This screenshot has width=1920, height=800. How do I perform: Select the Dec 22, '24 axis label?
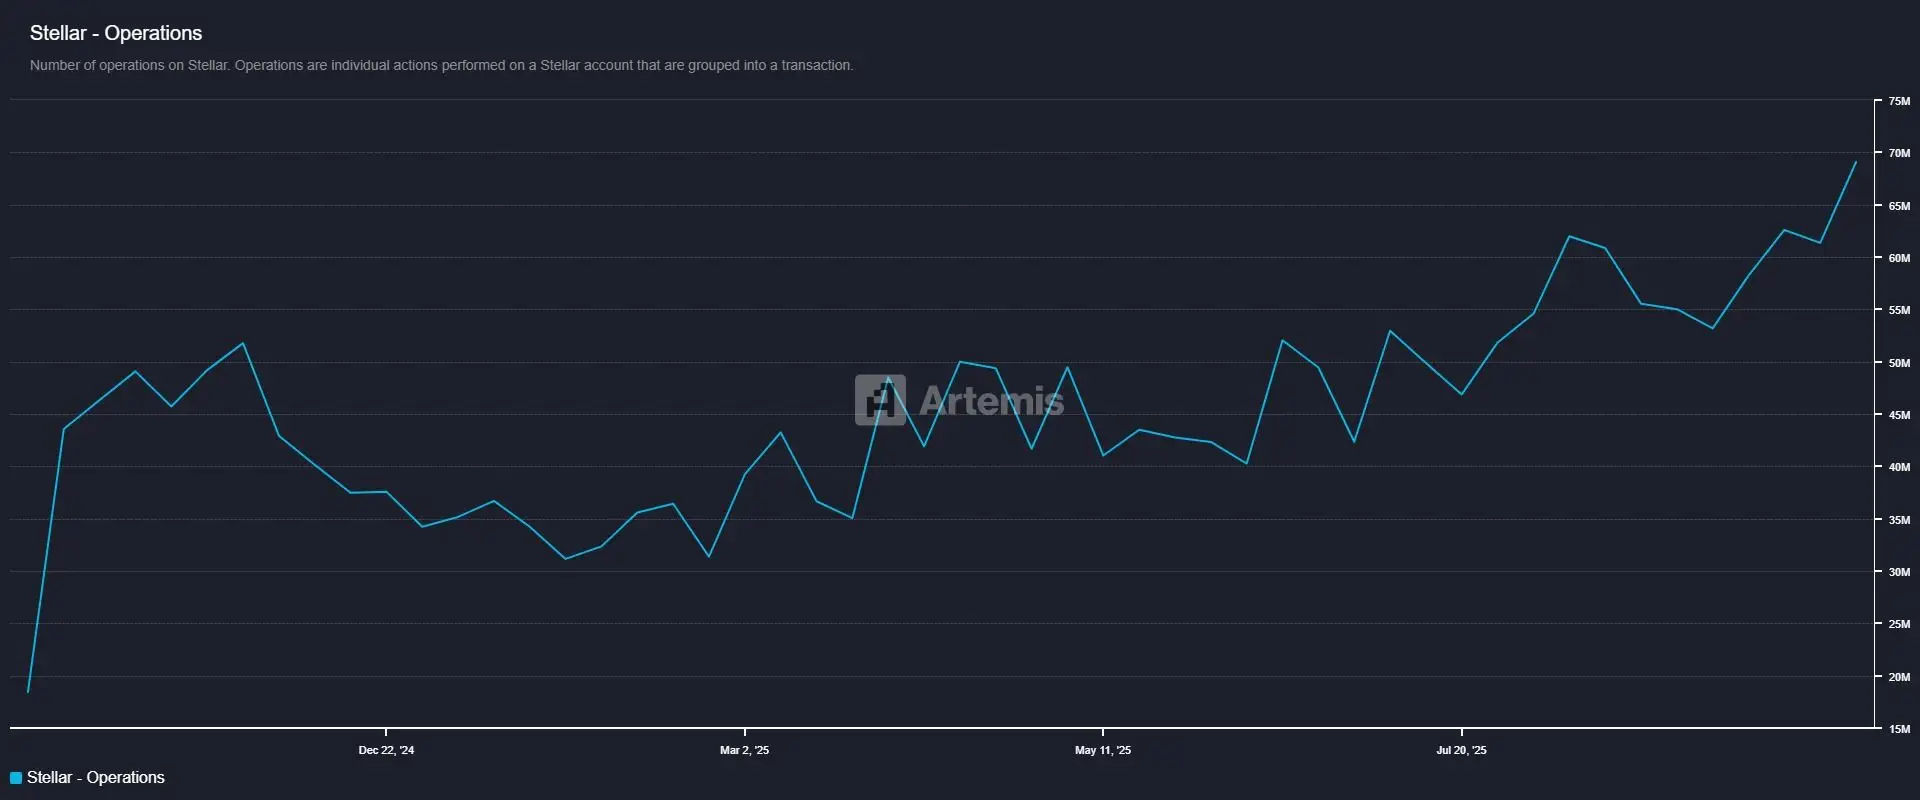click(x=386, y=750)
